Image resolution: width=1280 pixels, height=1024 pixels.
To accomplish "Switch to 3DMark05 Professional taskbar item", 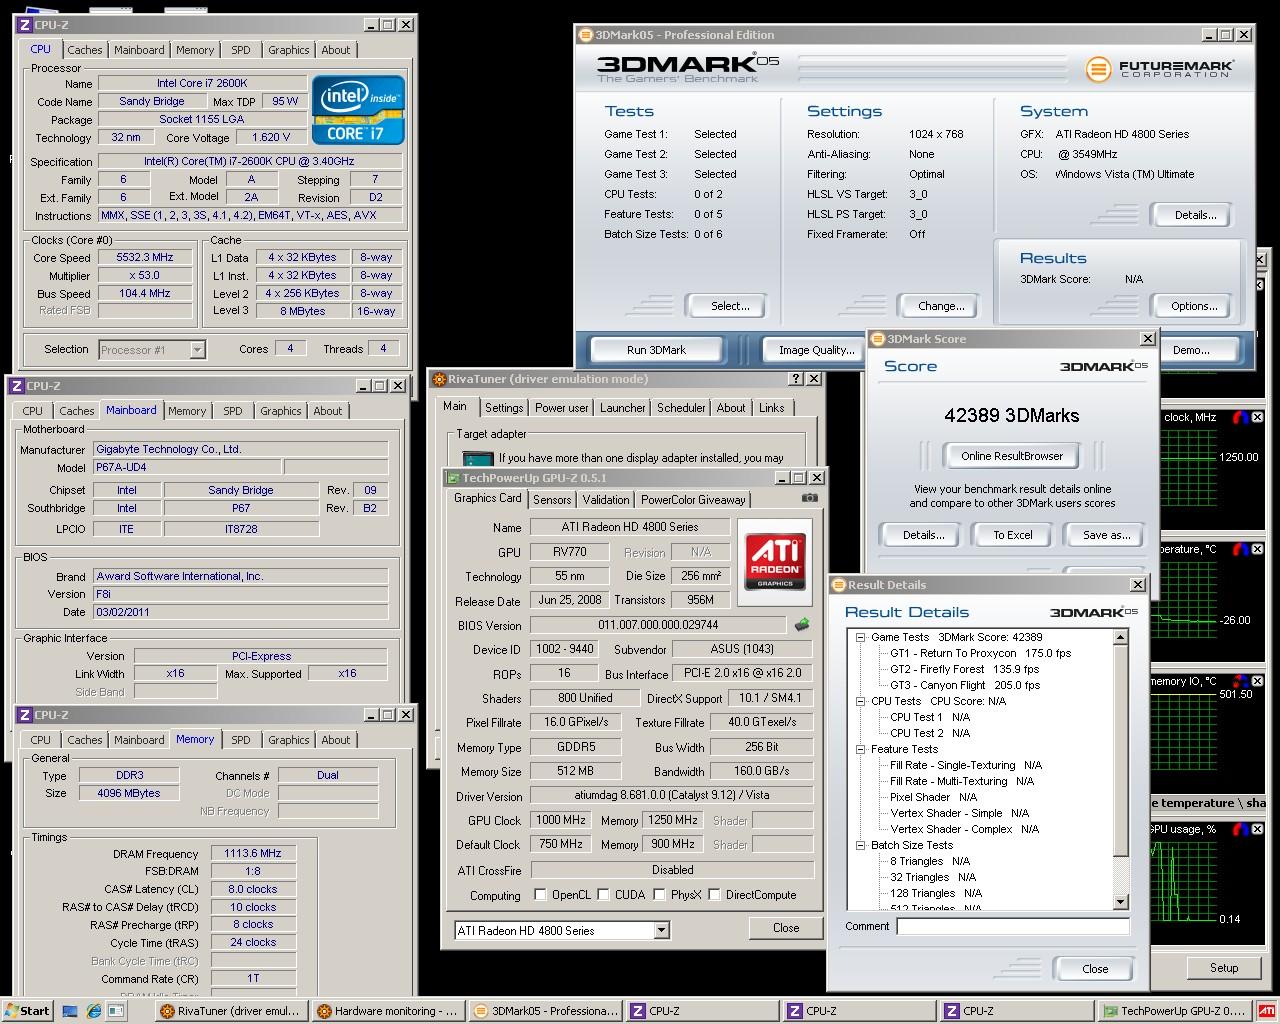I will pyautogui.click(x=545, y=1011).
